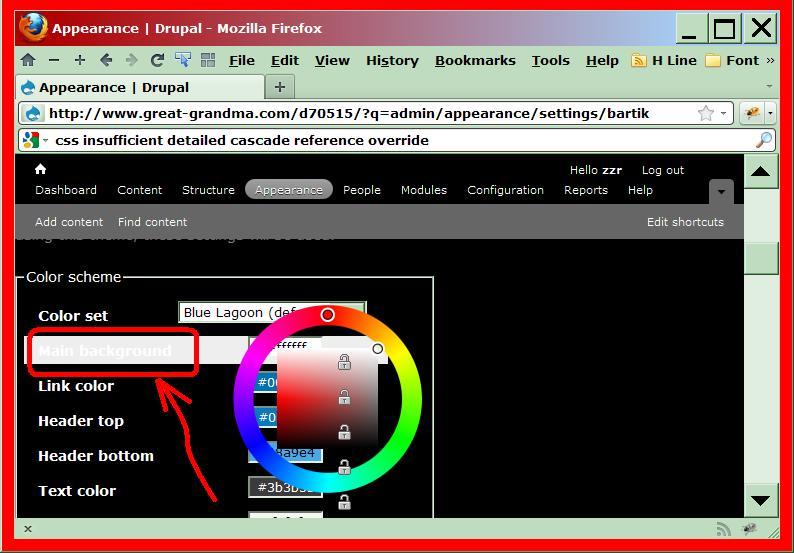Open the Tools menu

pyautogui.click(x=550, y=60)
